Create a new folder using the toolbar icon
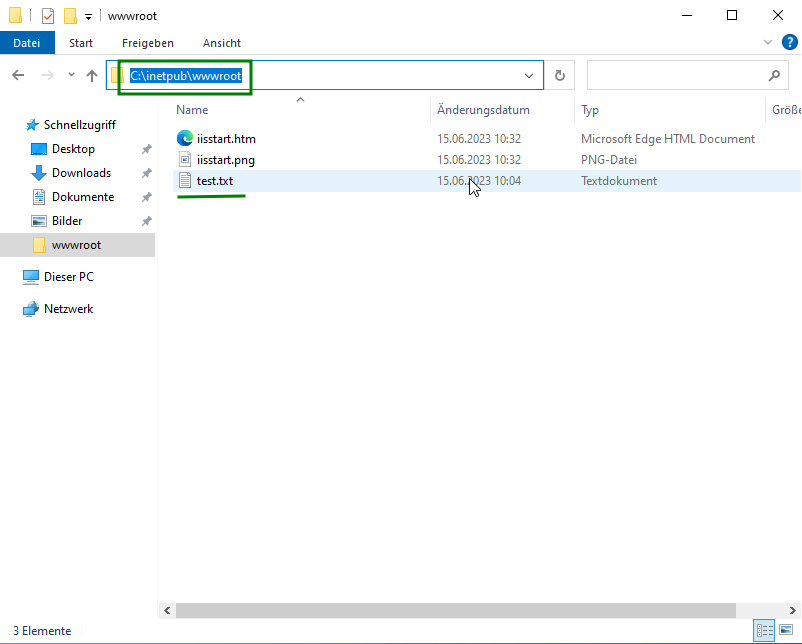The width and height of the screenshot is (802, 644). (x=68, y=15)
